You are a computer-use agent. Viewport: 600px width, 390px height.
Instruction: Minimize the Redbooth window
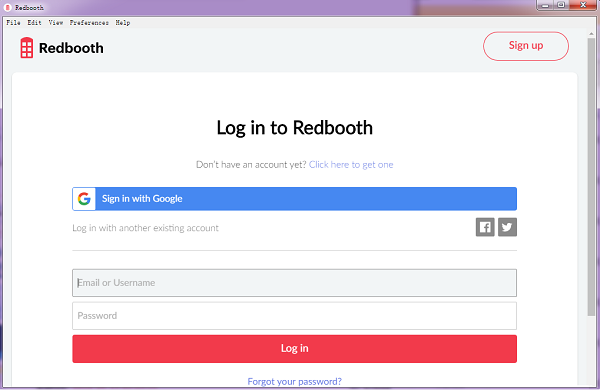[x=545, y=5]
